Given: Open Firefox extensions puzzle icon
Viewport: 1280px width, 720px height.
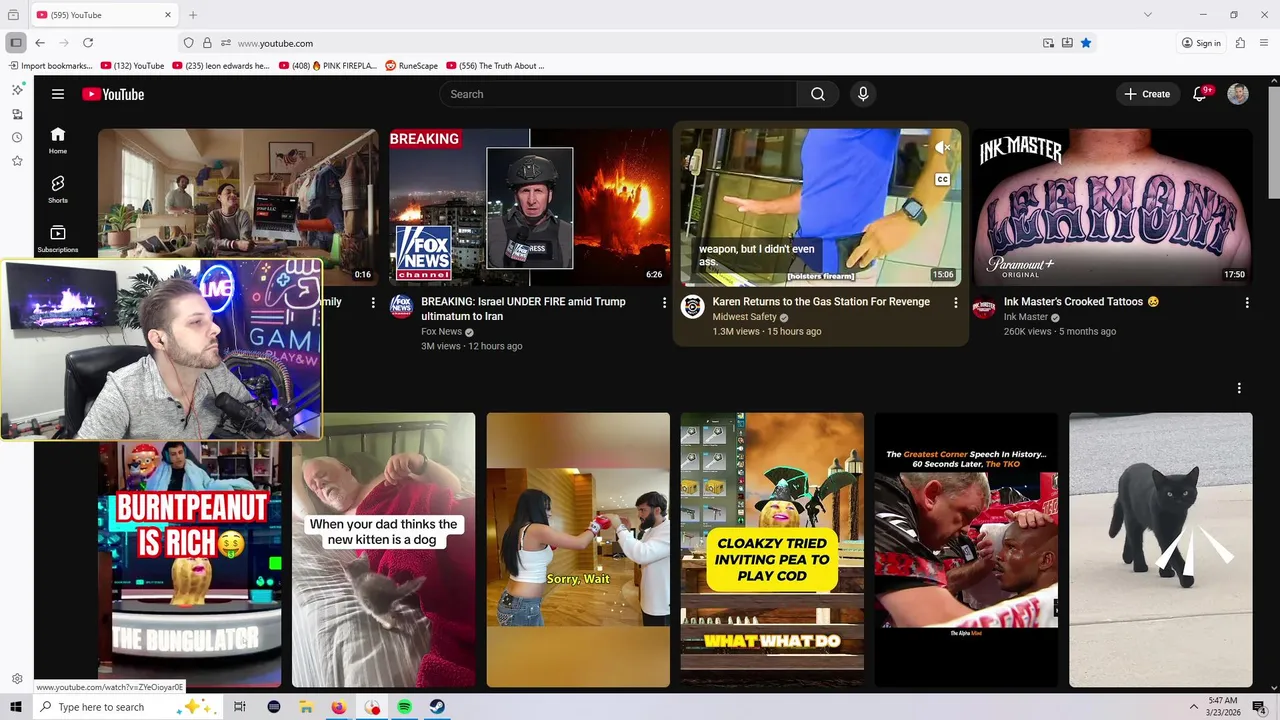Looking at the screenshot, I should click(1240, 43).
